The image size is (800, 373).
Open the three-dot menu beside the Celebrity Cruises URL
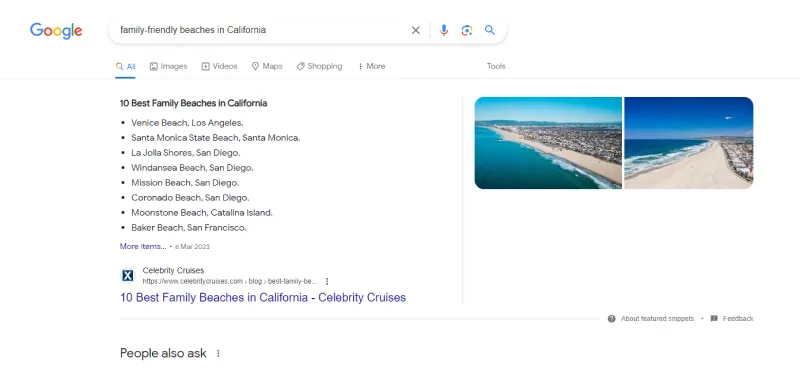(x=327, y=281)
